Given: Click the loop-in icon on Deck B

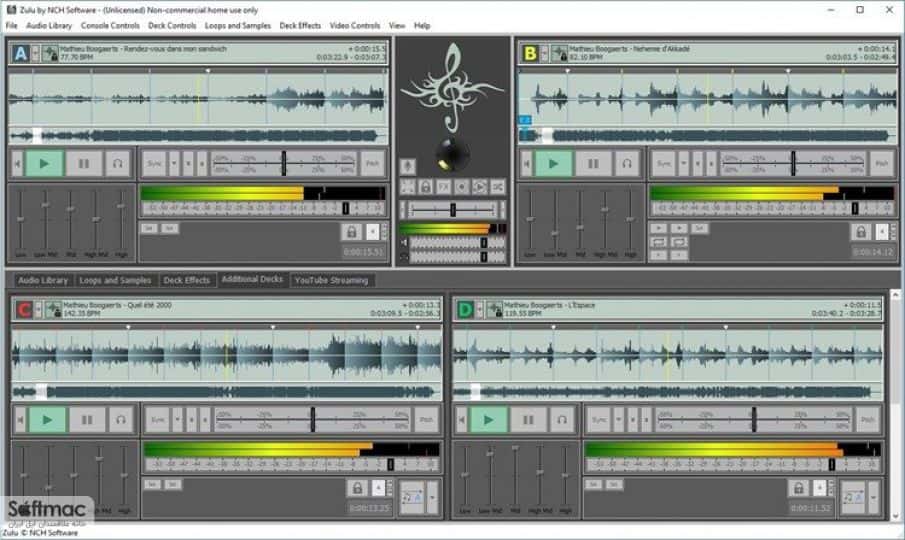Looking at the screenshot, I should point(659,242).
